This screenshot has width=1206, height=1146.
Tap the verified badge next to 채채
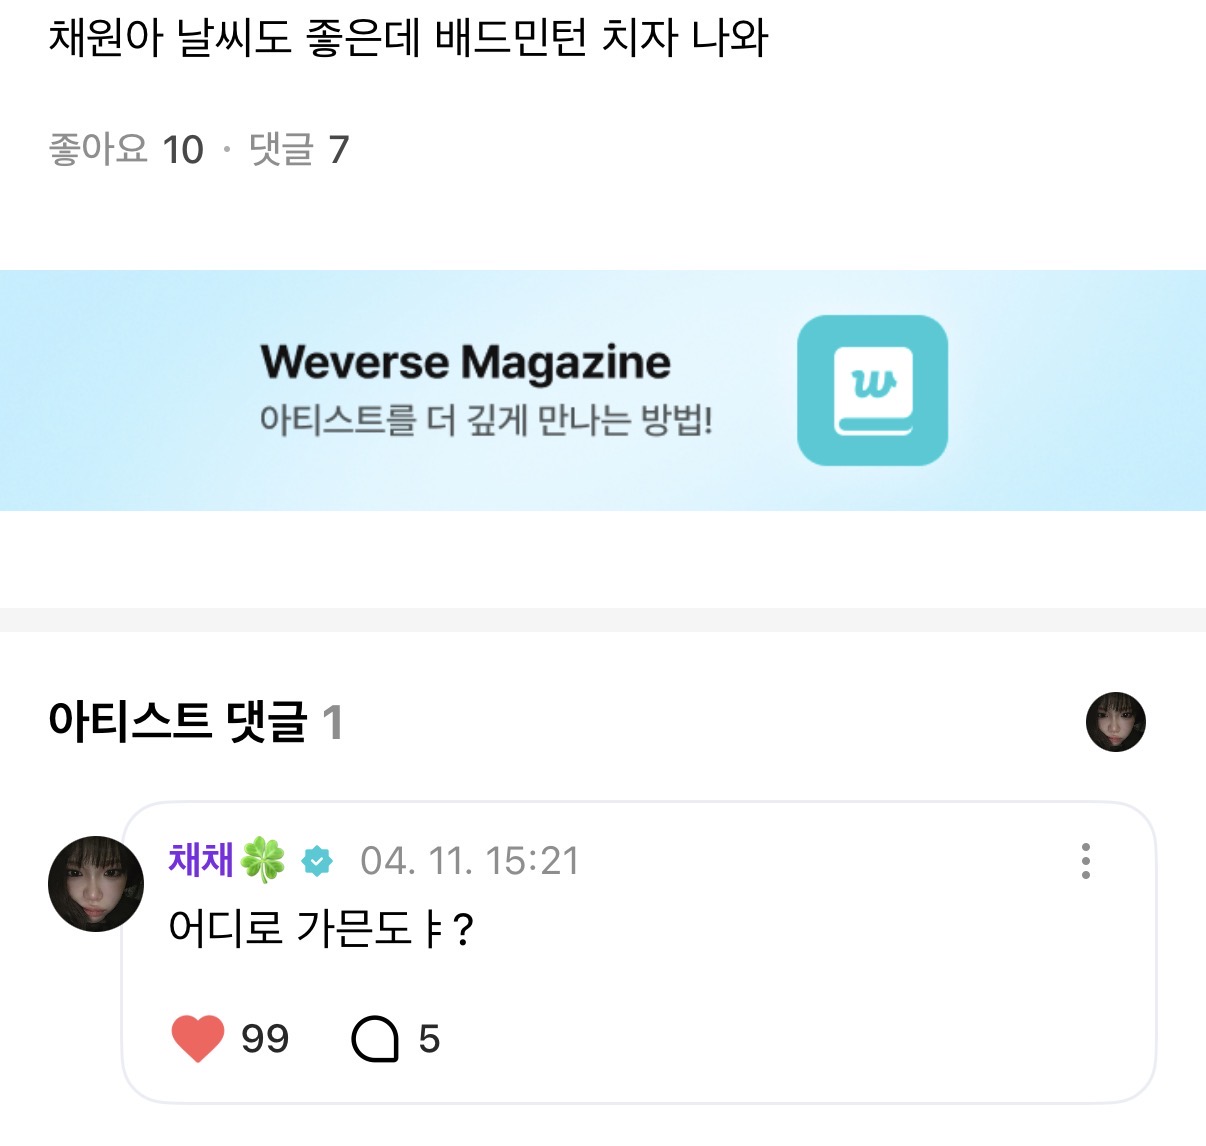[317, 861]
